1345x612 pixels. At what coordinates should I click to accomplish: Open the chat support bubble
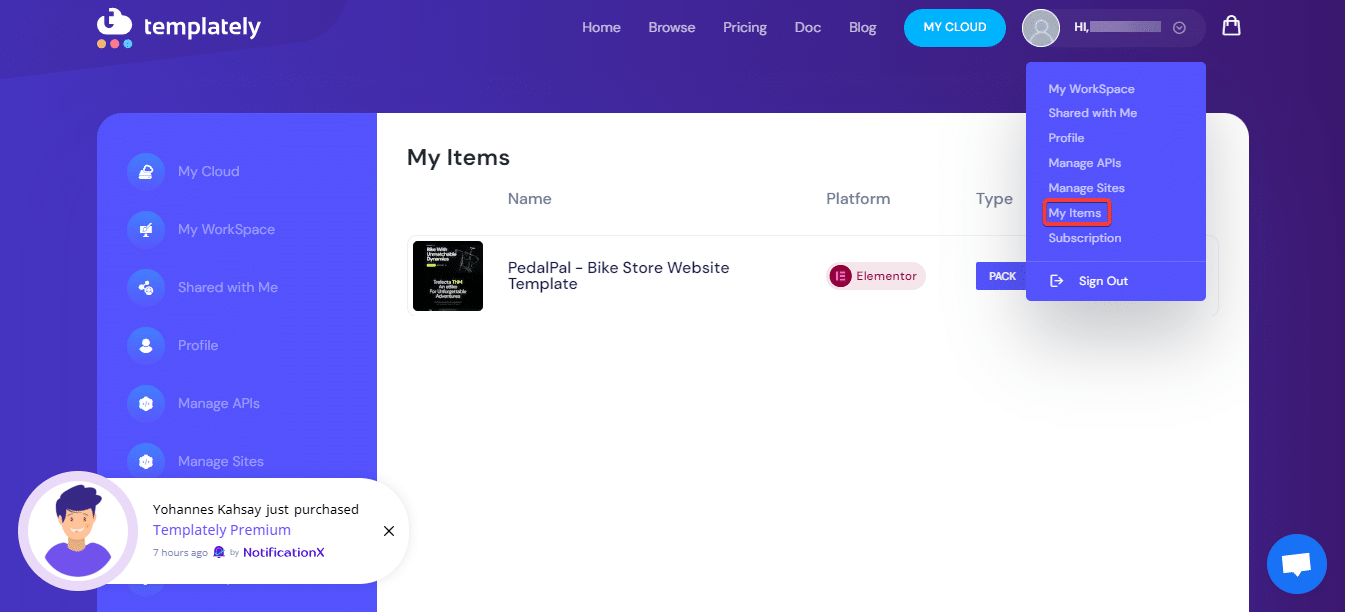coord(1296,563)
